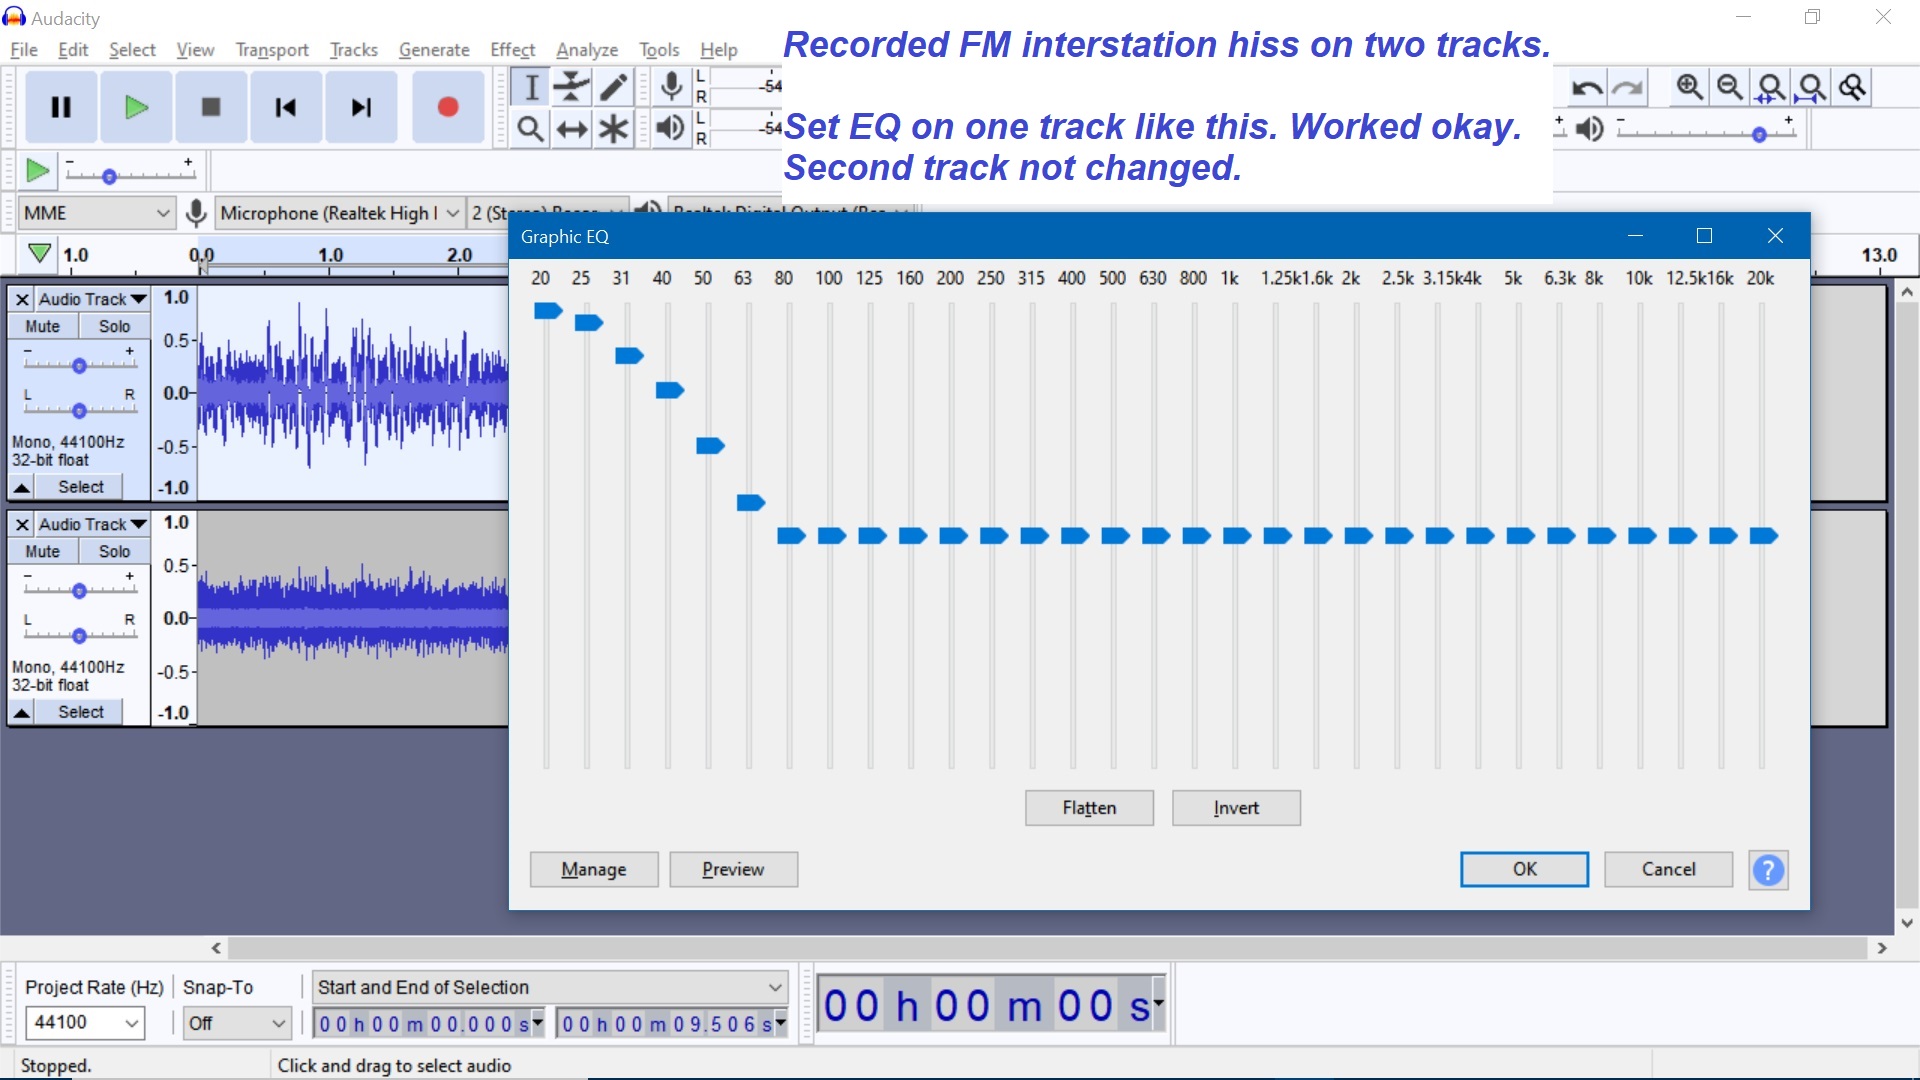Collapse the first track with up arrow
The width and height of the screenshot is (1920, 1080).
tap(21, 487)
